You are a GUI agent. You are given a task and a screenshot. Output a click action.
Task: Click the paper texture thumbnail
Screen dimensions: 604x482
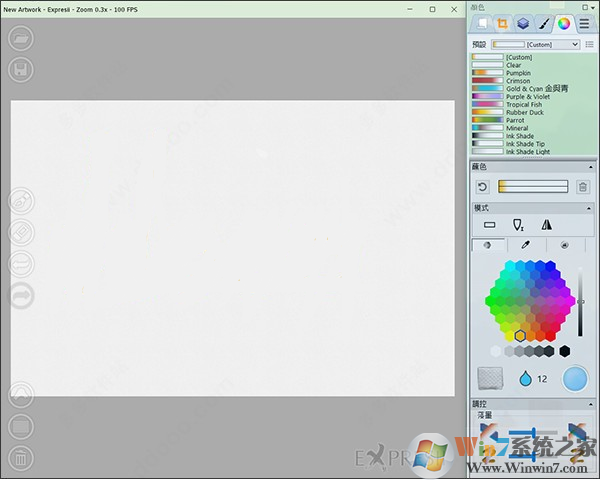tap(490, 379)
